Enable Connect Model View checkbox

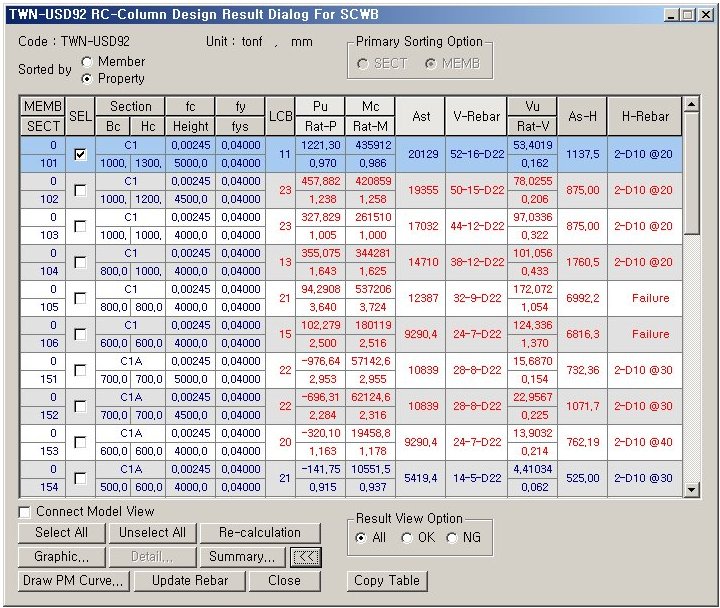tap(25, 512)
